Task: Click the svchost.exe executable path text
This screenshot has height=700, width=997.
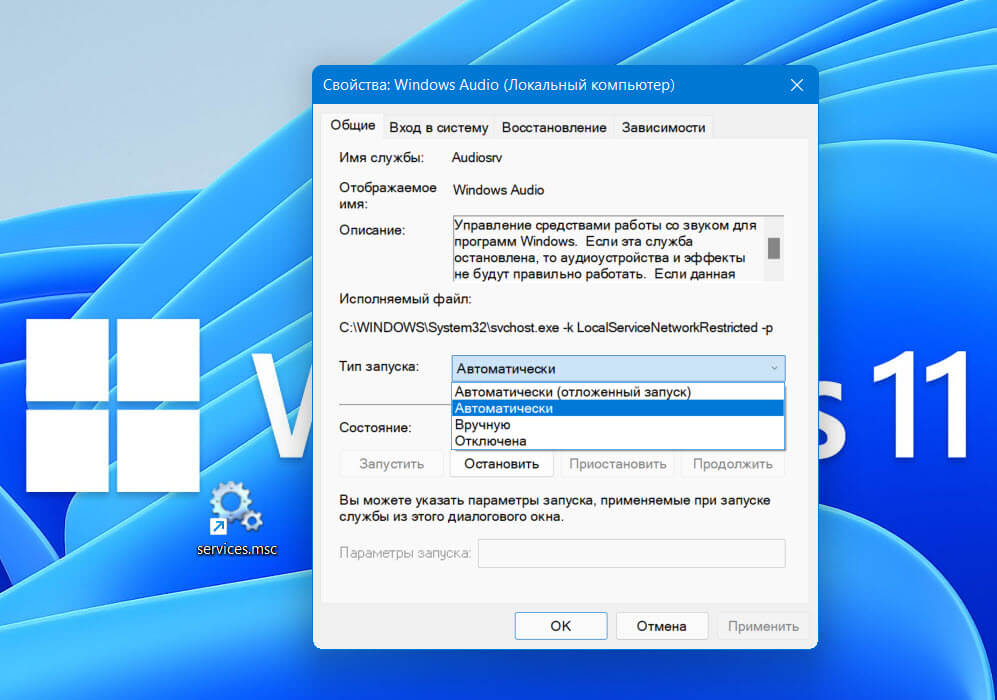Action: [x=556, y=328]
